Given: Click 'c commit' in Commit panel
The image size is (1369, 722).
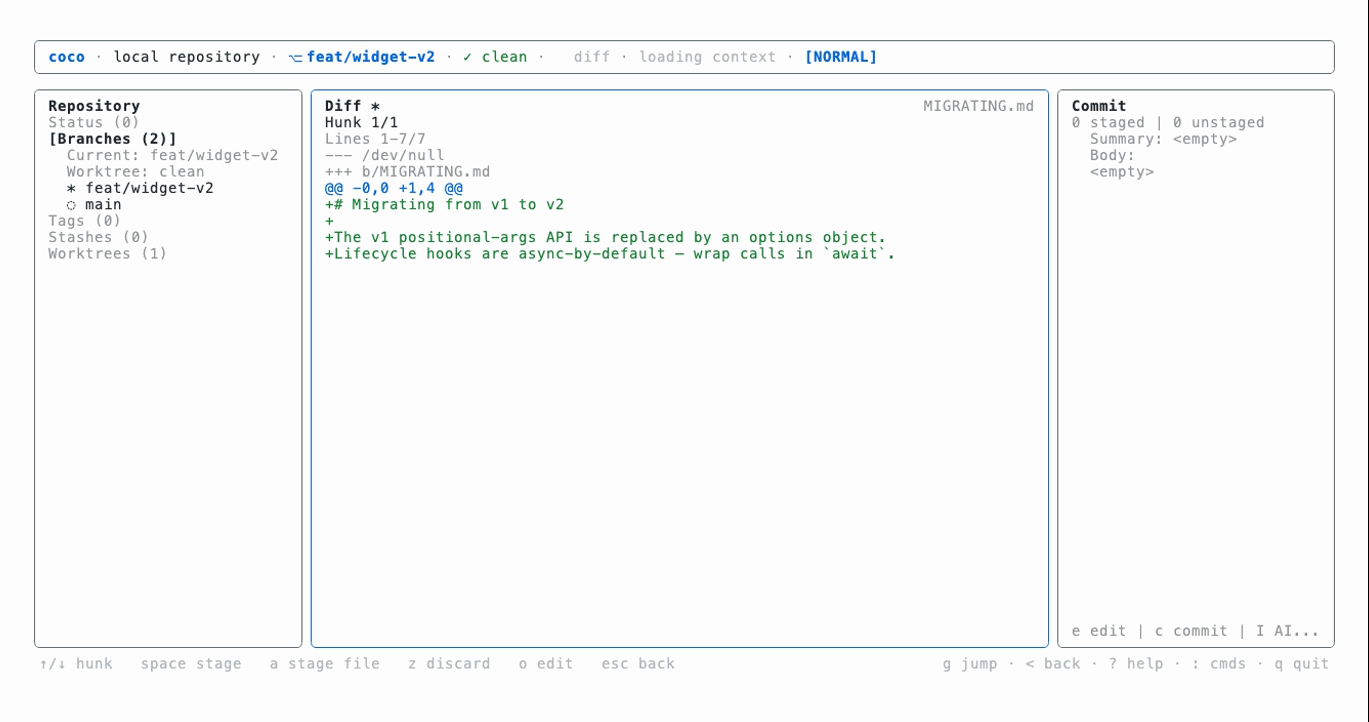Looking at the screenshot, I should [1191, 631].
